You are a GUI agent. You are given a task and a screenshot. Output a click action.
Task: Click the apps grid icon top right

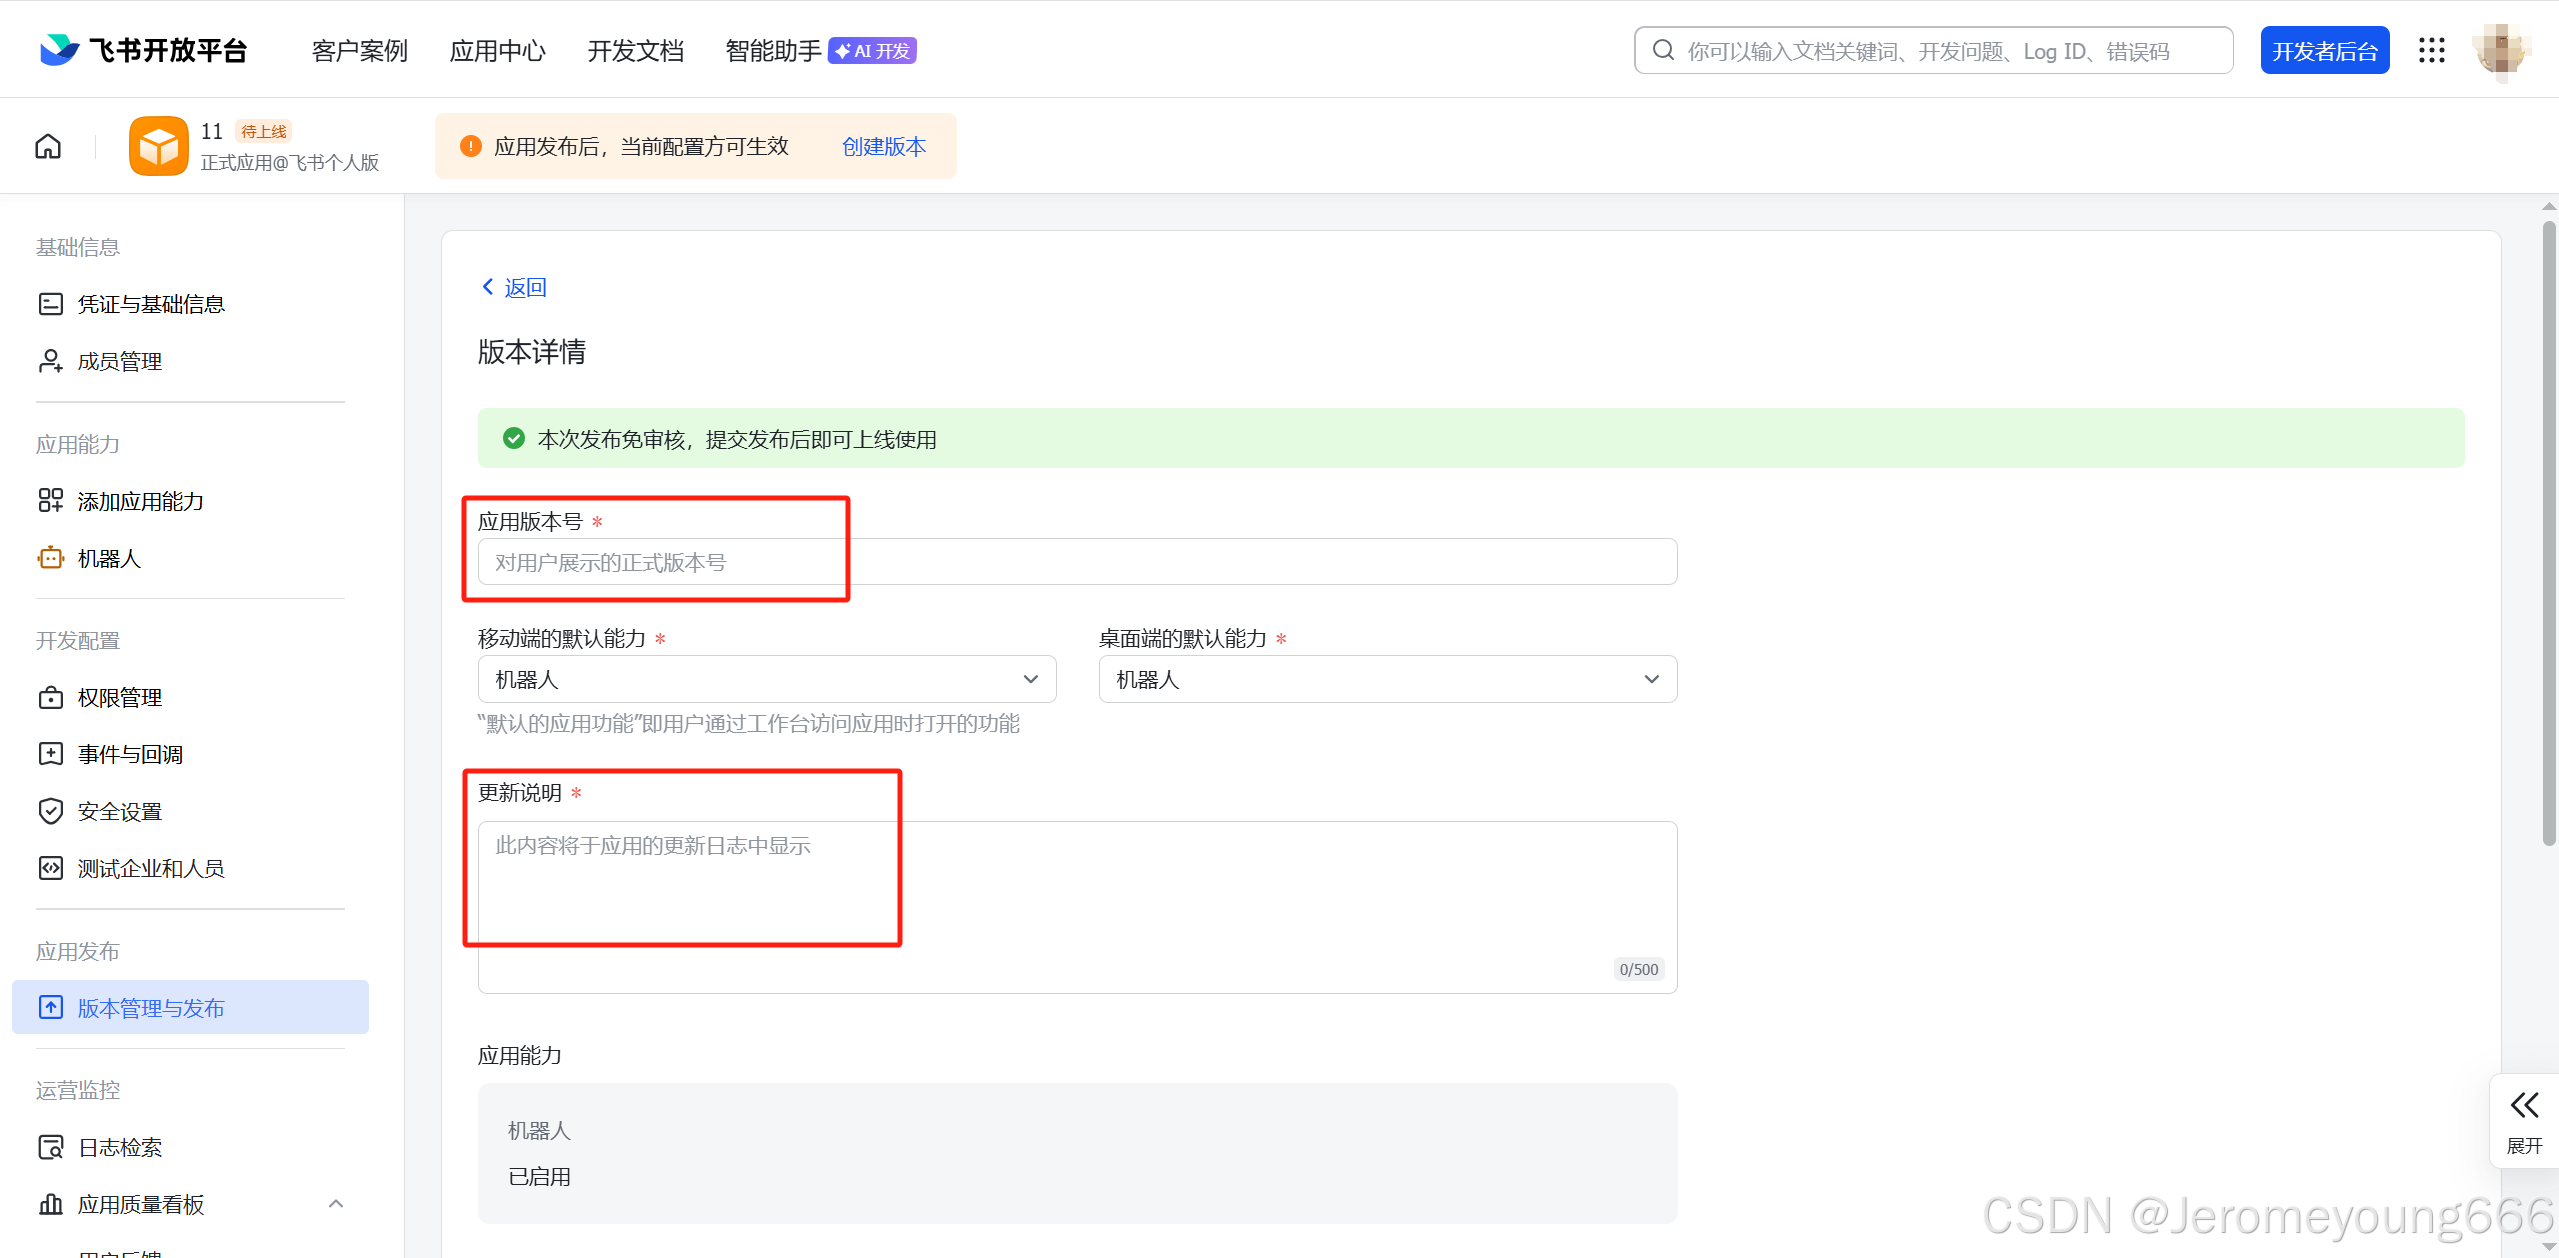[x=2432, y=50]
